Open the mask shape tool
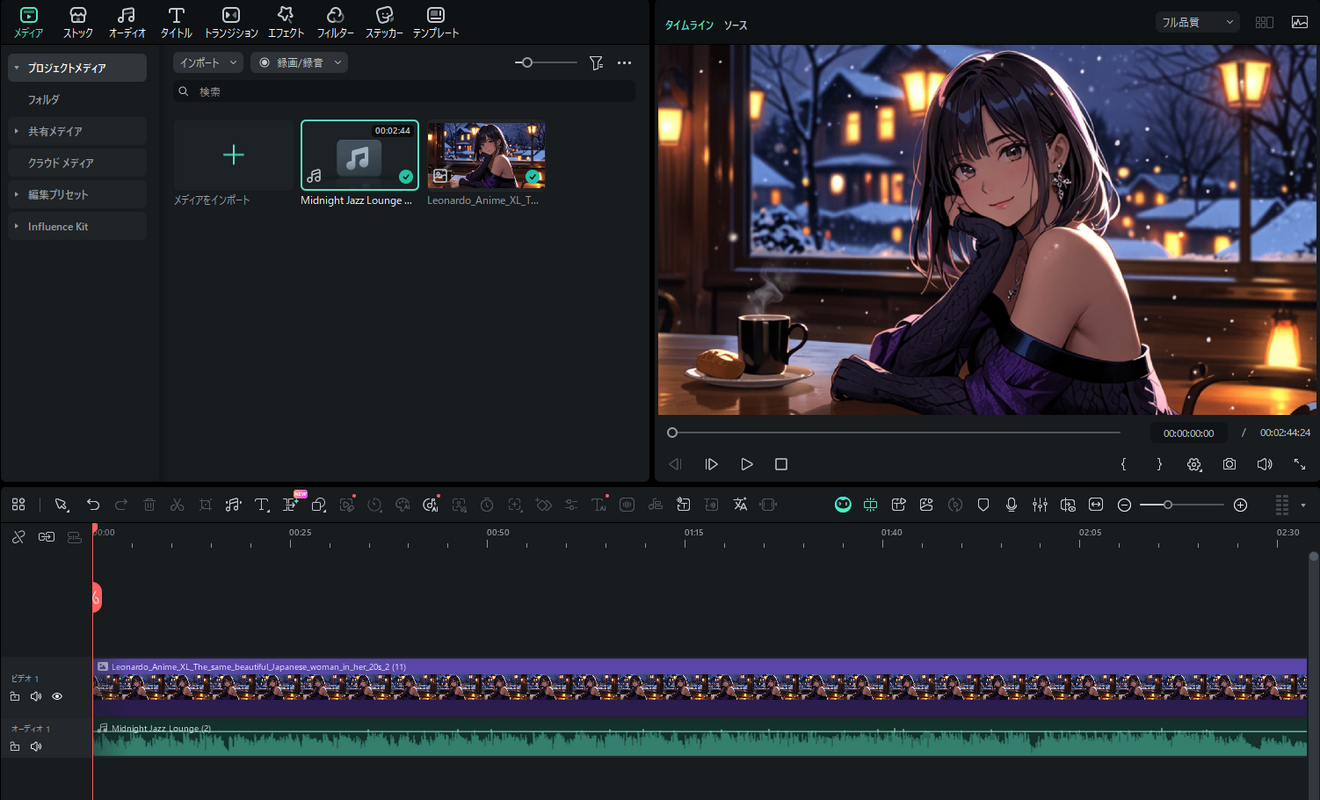 pyautogui.click(x=319, y=505)
